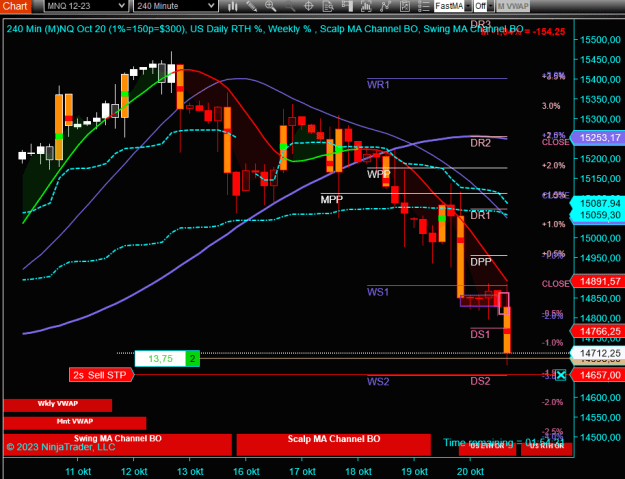Click the 20 okt date label
This screenshot has height=479, width=625.
[470, 472]
